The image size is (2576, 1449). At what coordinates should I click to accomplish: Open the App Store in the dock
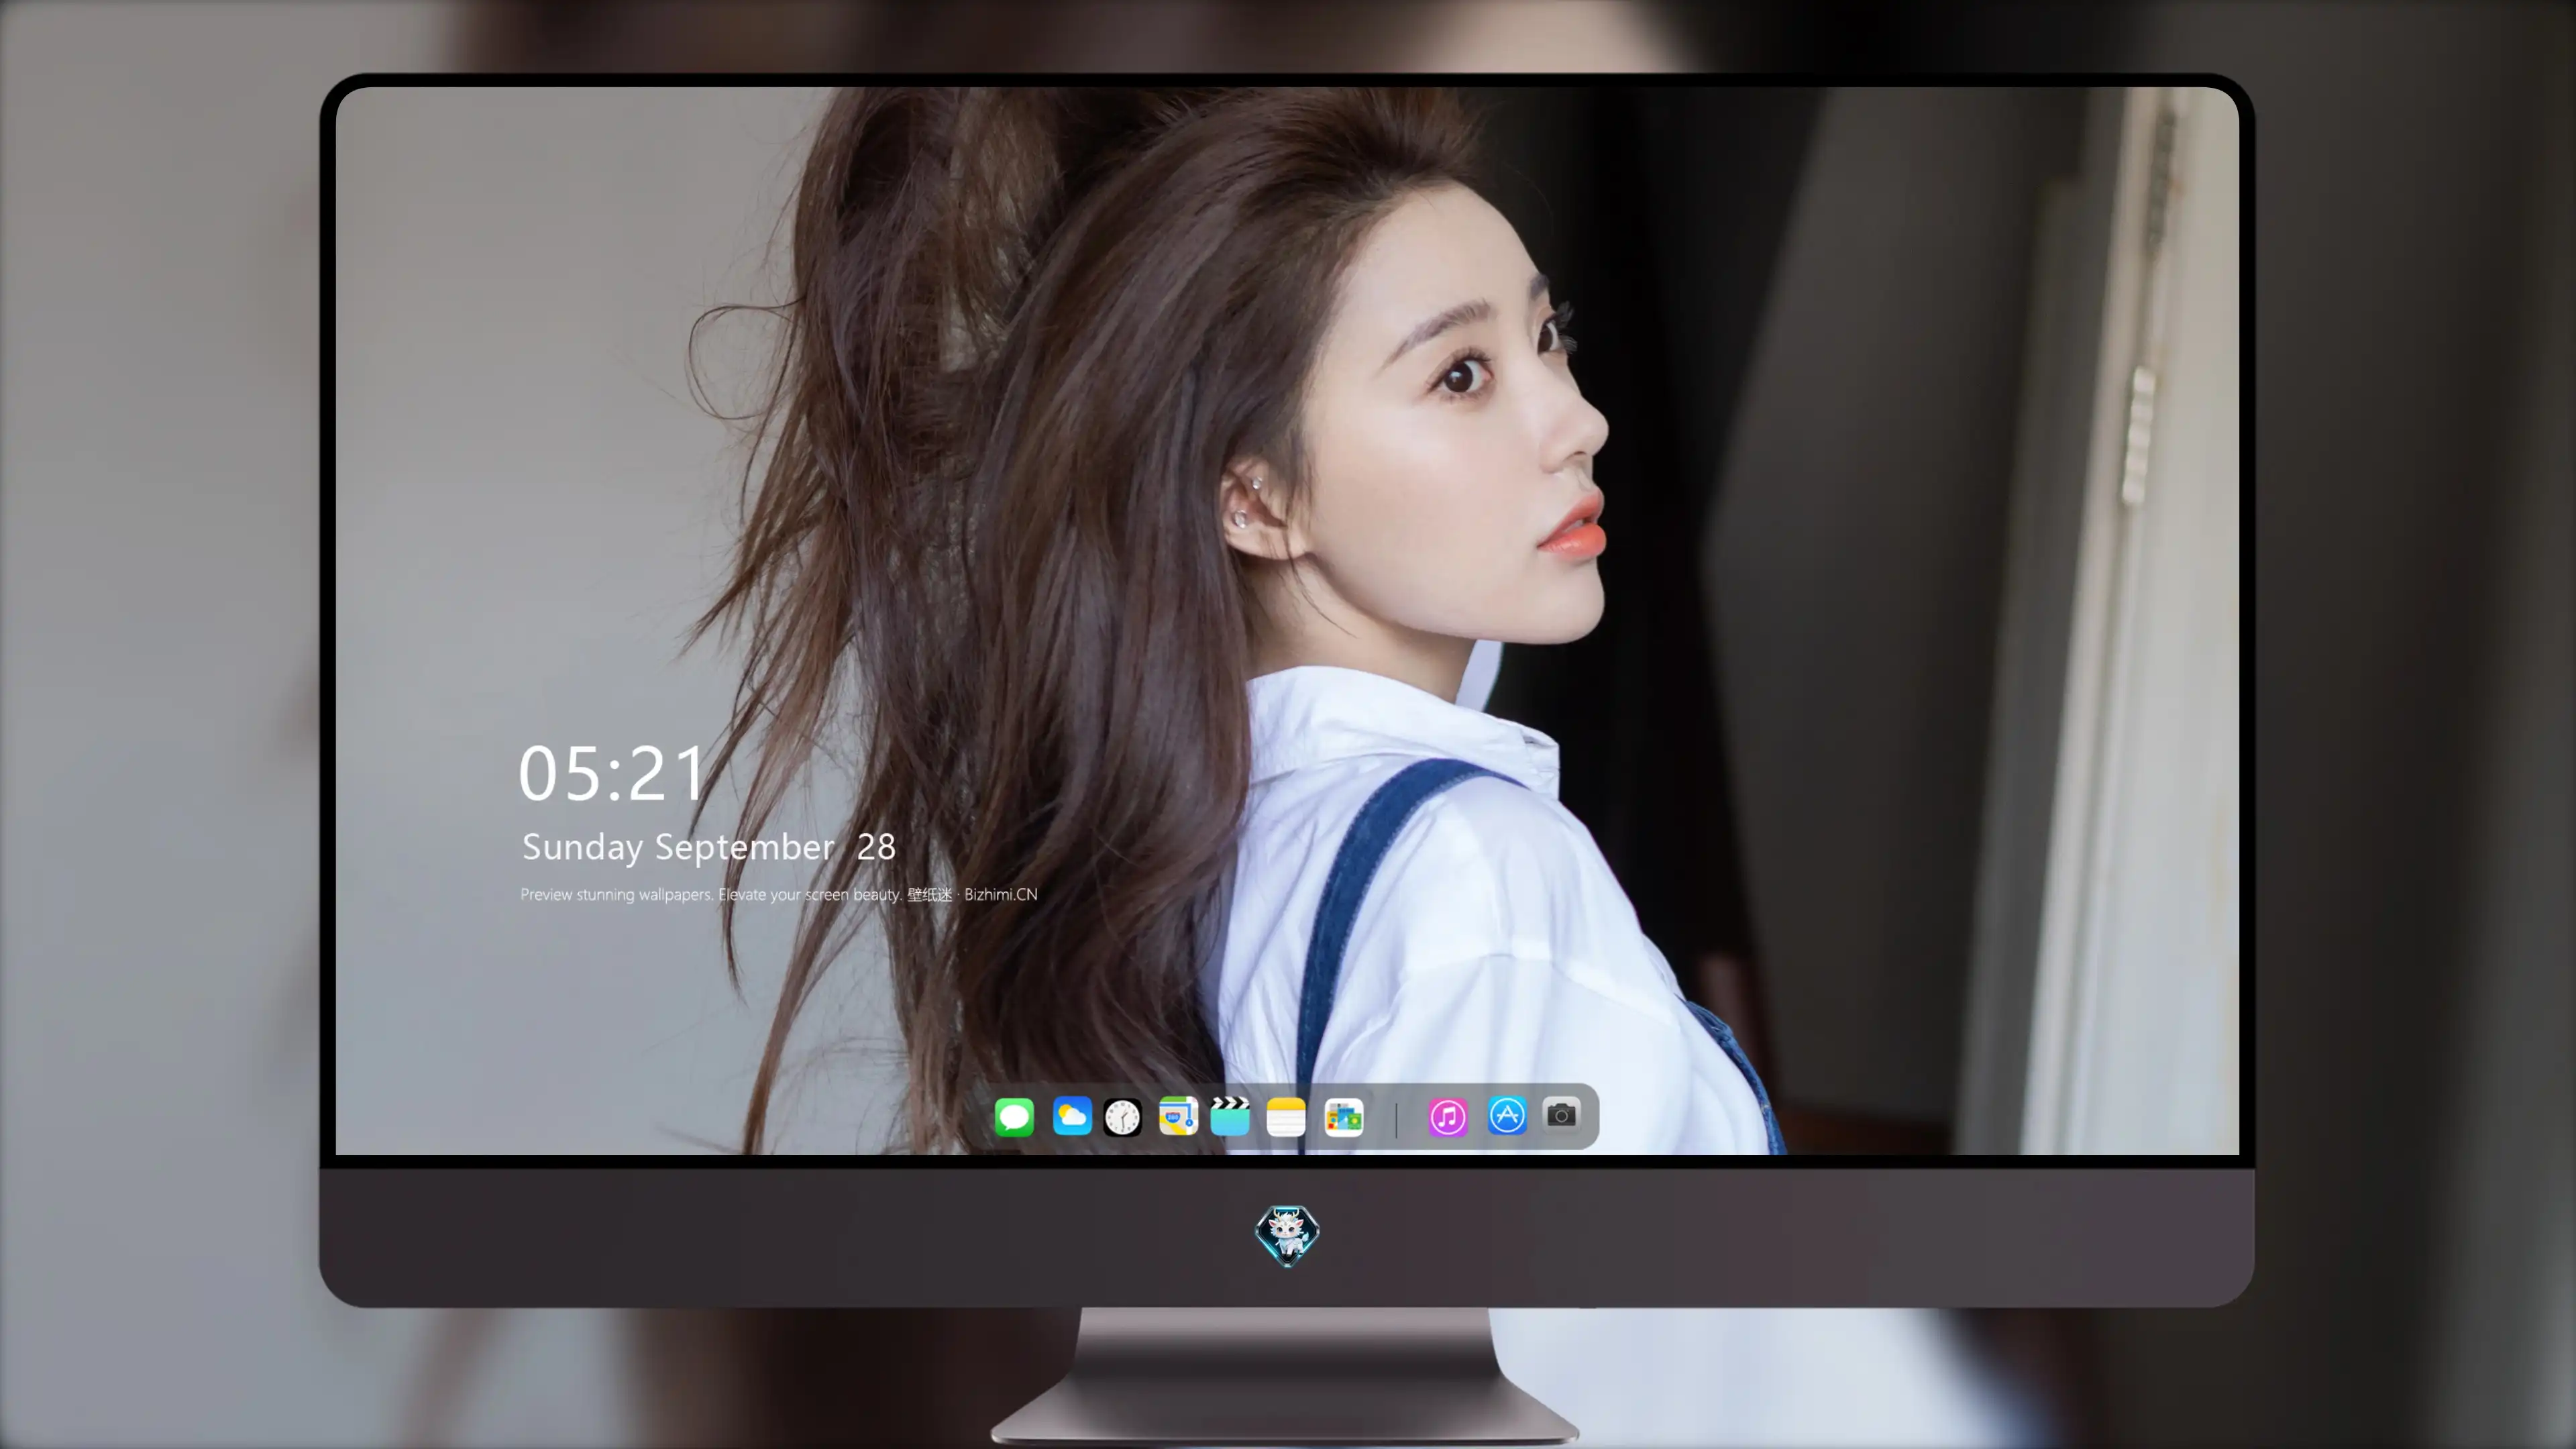point(1507,1115)
